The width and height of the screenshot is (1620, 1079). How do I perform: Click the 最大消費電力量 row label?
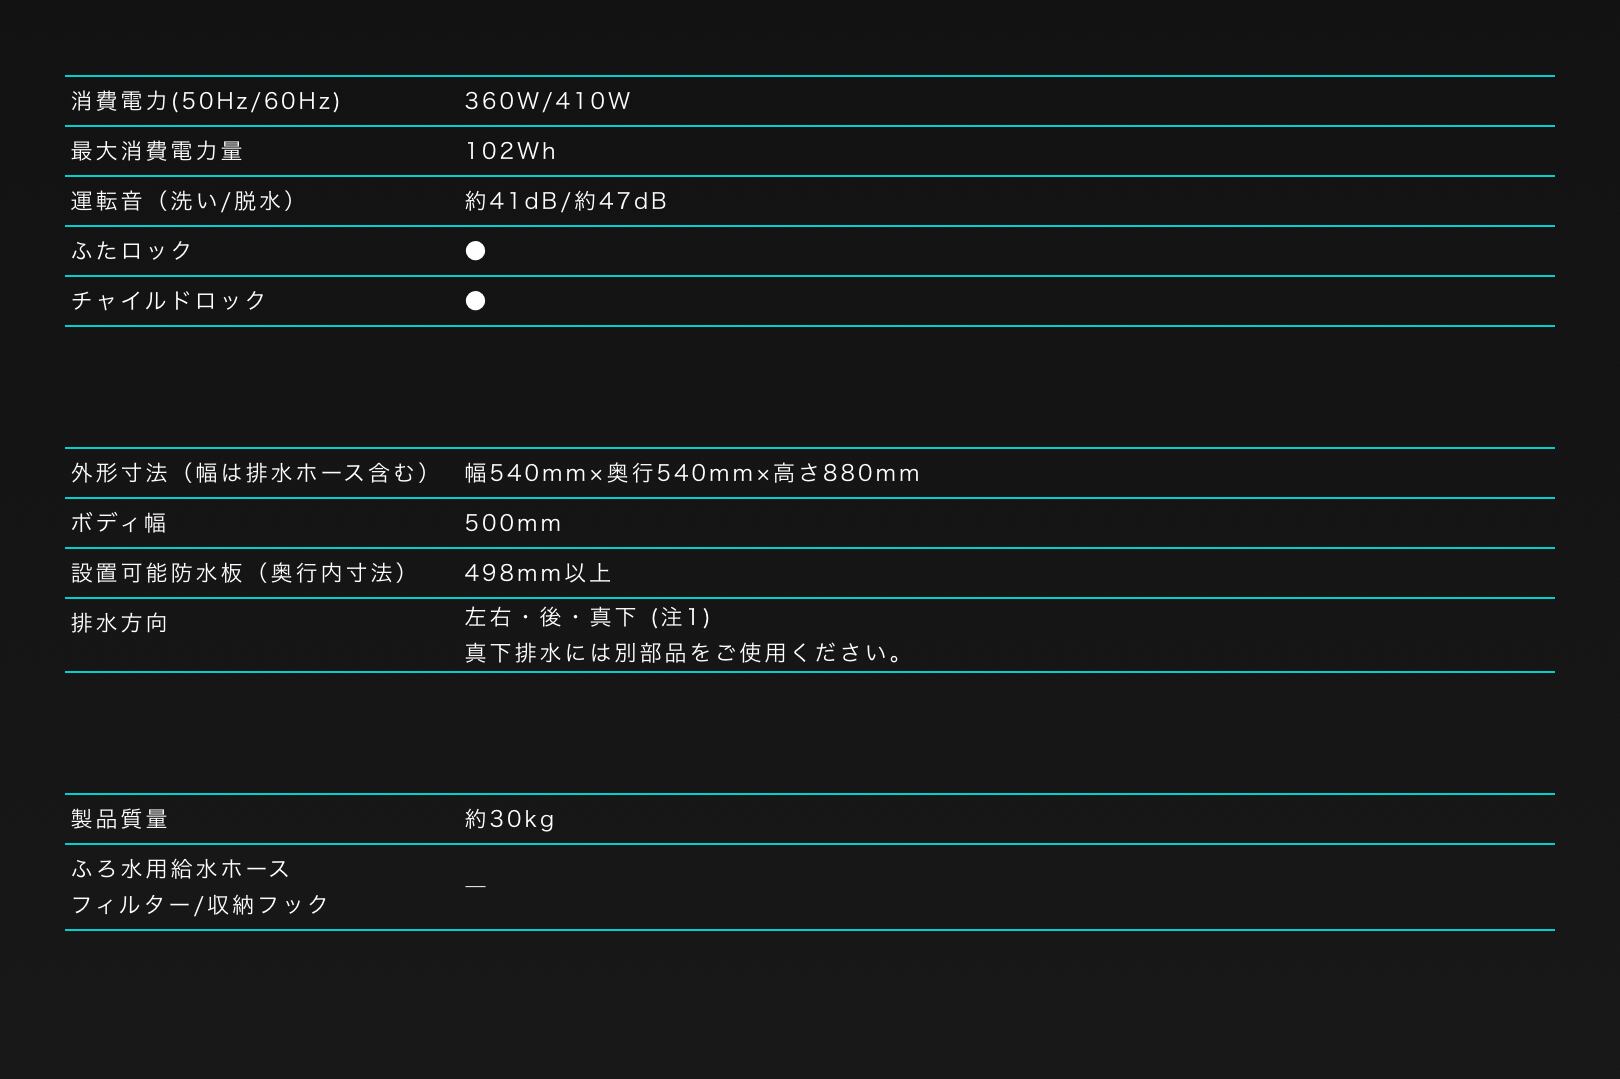pyautogui.click(x=157, y=151)
